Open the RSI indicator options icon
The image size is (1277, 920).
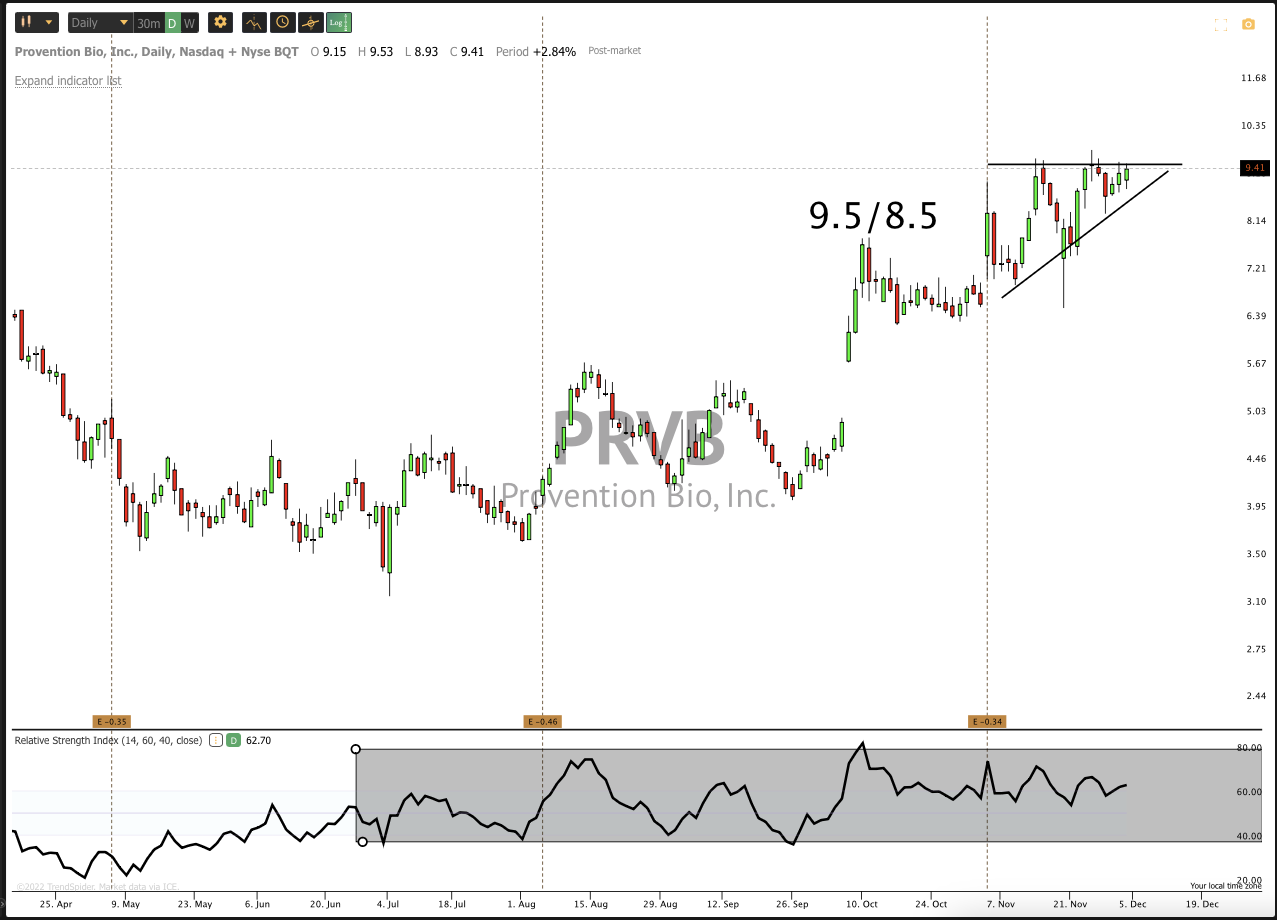tap(216, 740)
